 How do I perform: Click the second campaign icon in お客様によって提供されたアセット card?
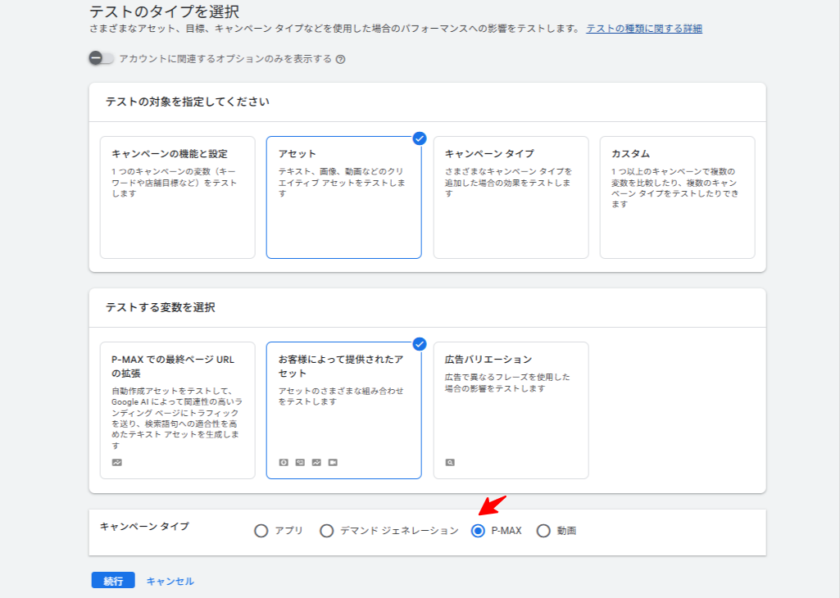coord(300,462)
